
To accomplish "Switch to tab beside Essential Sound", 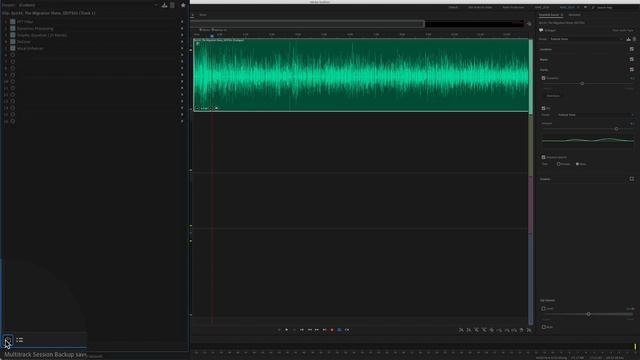I will [x=574, y=15].
